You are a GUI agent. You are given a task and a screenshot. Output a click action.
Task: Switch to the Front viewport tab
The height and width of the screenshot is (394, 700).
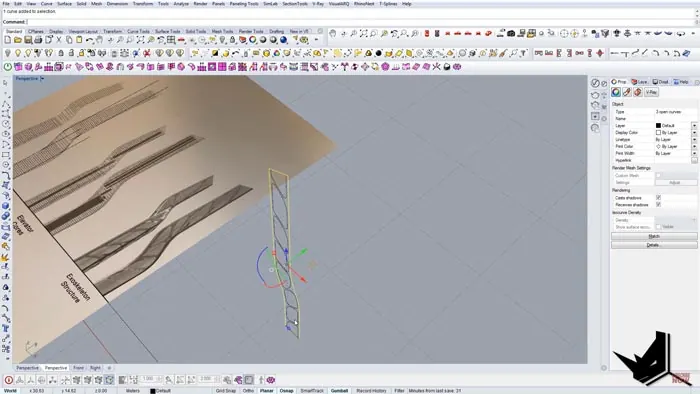(79, 368)
